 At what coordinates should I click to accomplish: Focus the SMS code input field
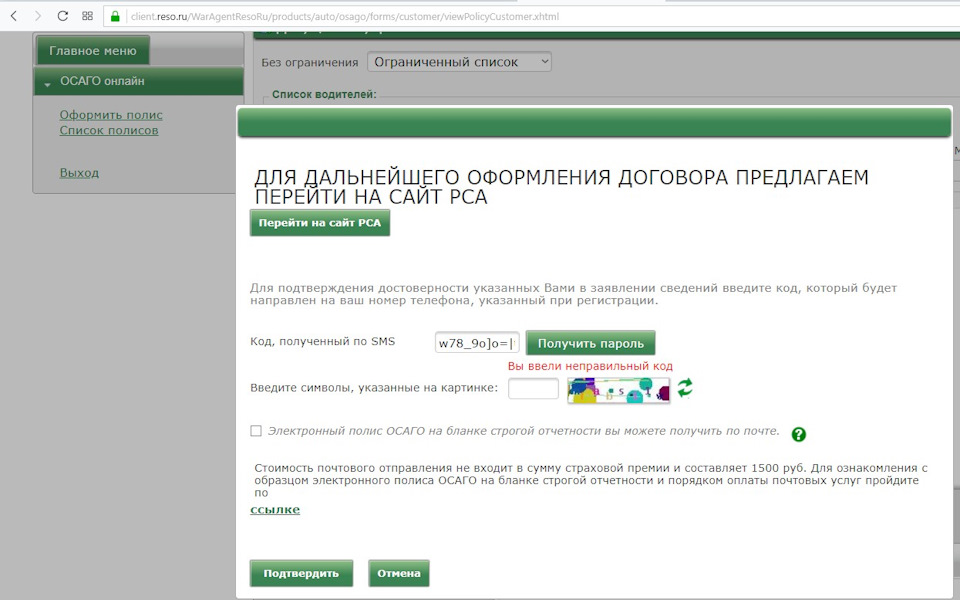coord(477,343)
